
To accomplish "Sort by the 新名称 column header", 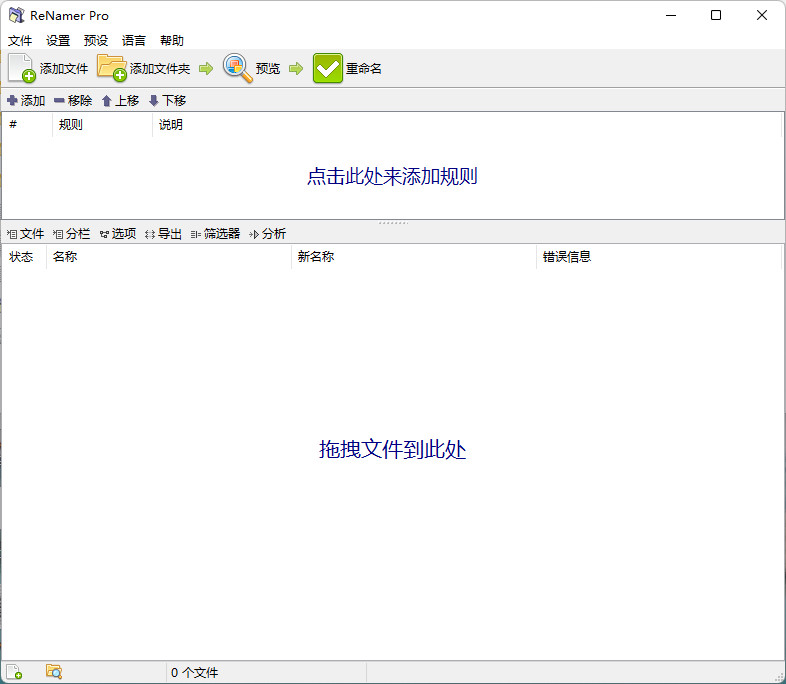I will coord(414,257).
